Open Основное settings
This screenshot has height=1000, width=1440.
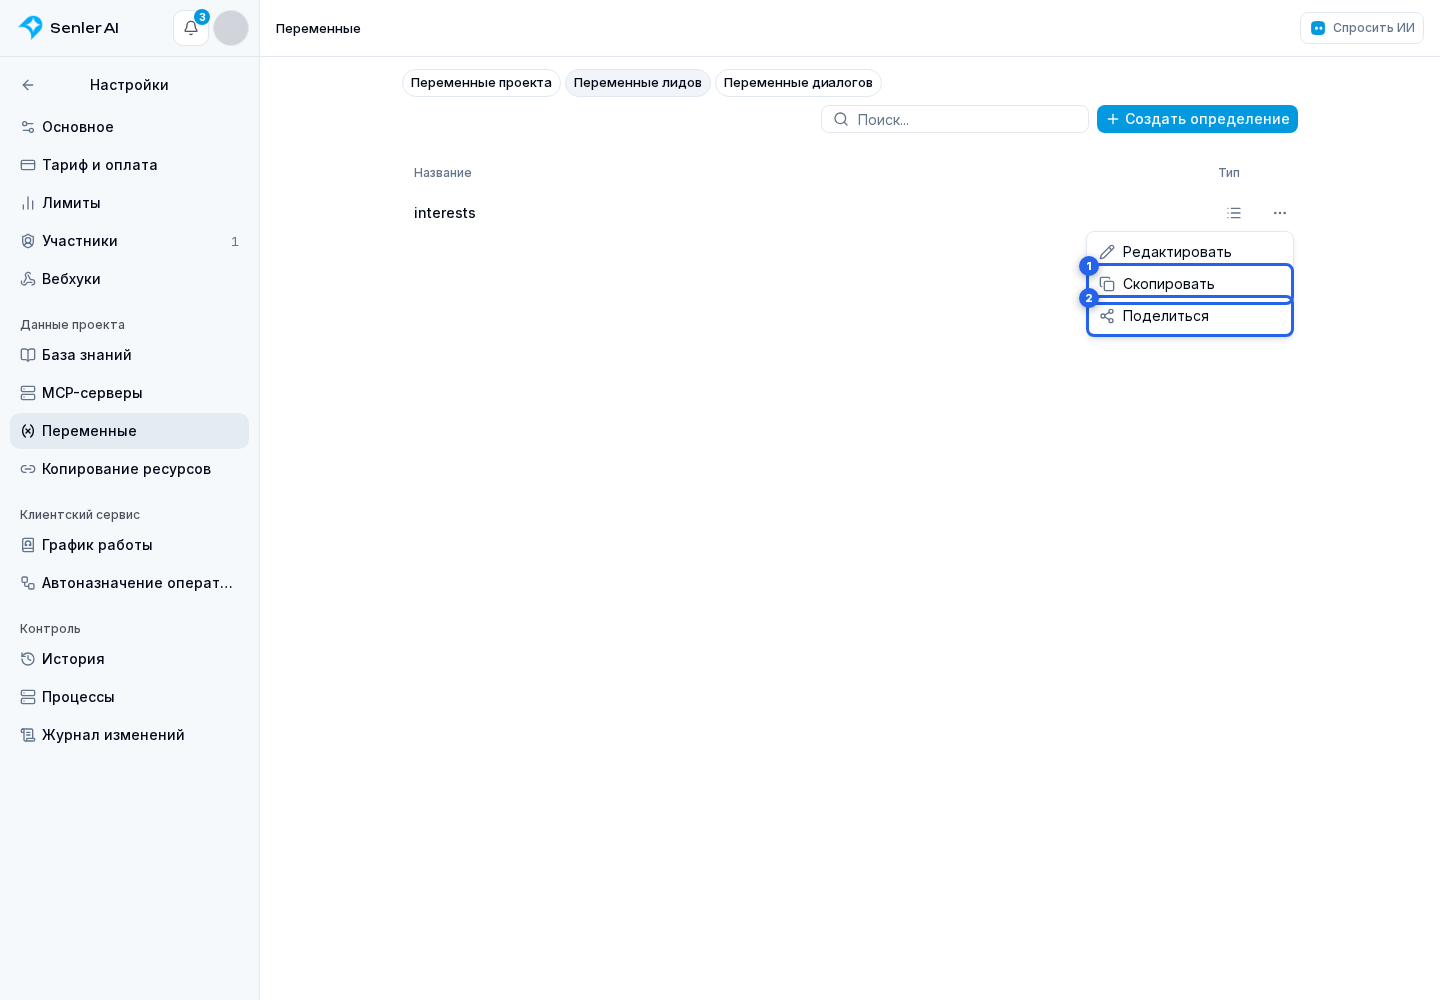point(129,127)
